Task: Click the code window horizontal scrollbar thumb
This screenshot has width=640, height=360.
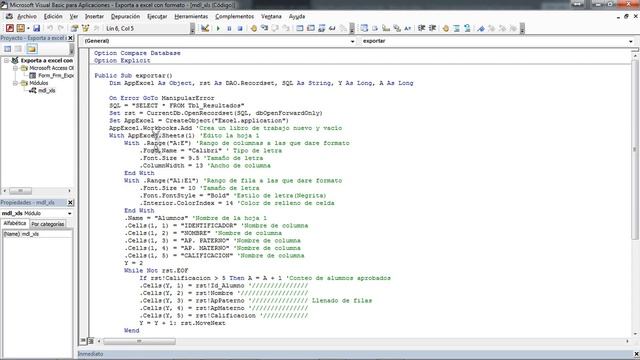Action: click(x=139, y=341)
